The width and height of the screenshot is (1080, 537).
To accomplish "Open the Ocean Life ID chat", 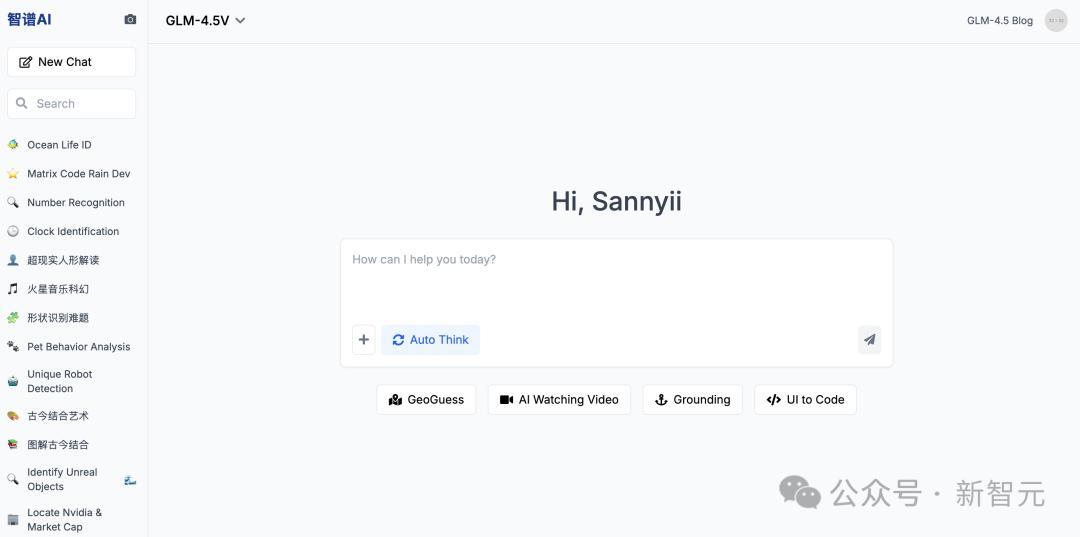I will [x=59, y=145].
